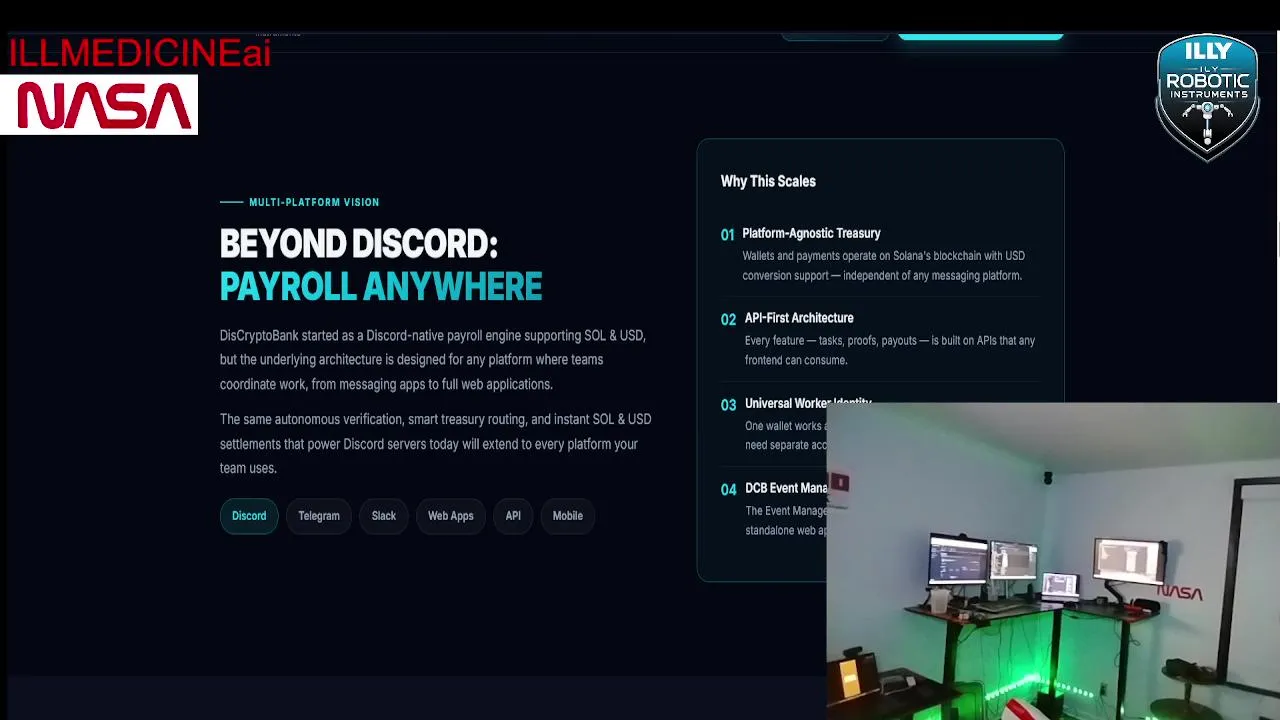Click 'Universal Worker Identity' item title

click(x=808, y=403)
